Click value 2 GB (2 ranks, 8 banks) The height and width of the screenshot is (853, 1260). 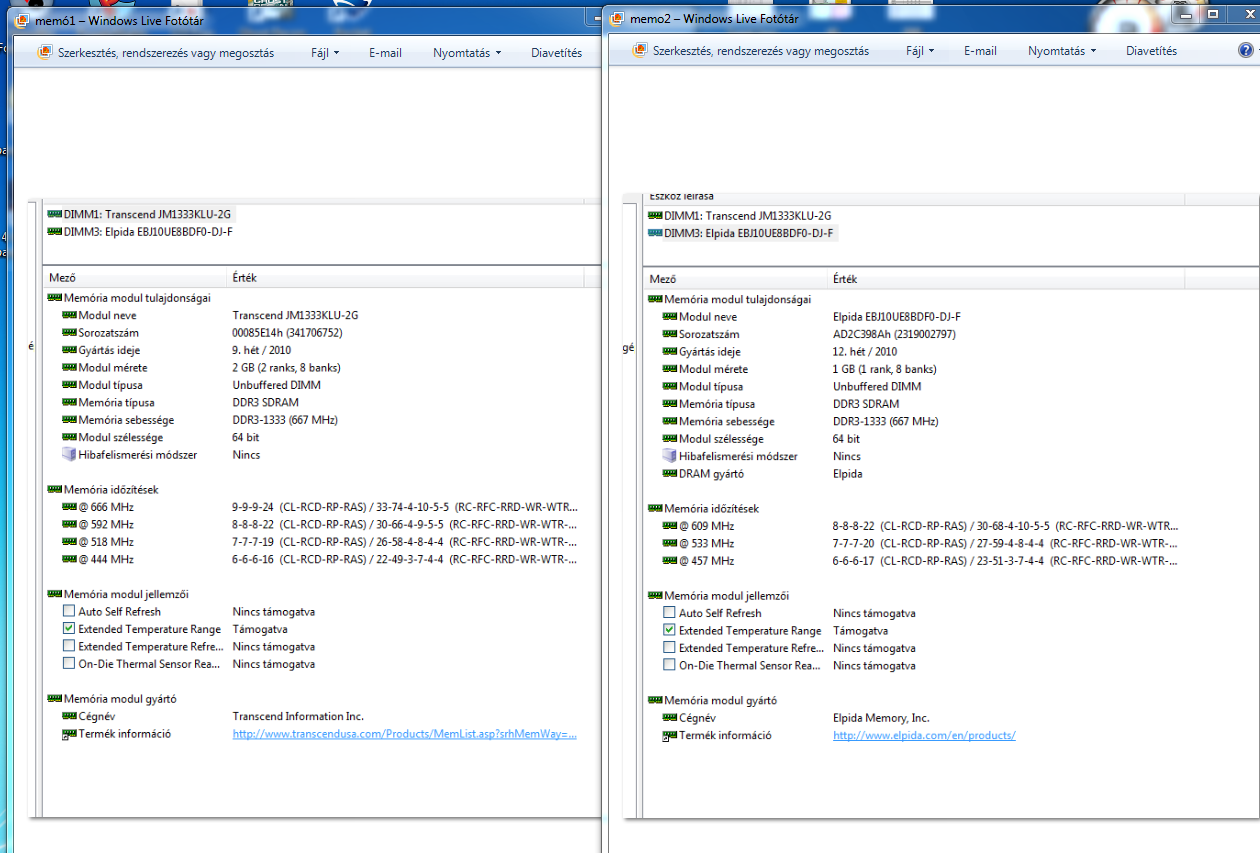pyautogui.click(x=288, y=368)
